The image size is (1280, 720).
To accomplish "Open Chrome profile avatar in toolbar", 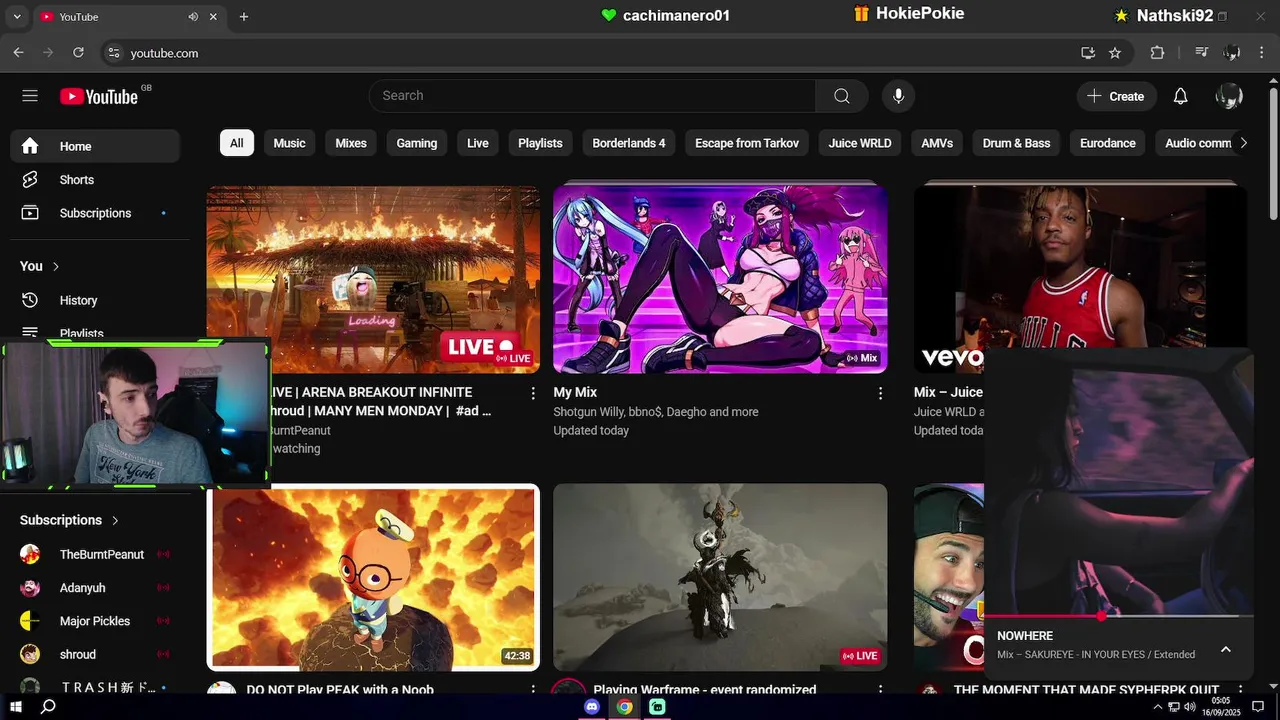I will click(1232, 53).
